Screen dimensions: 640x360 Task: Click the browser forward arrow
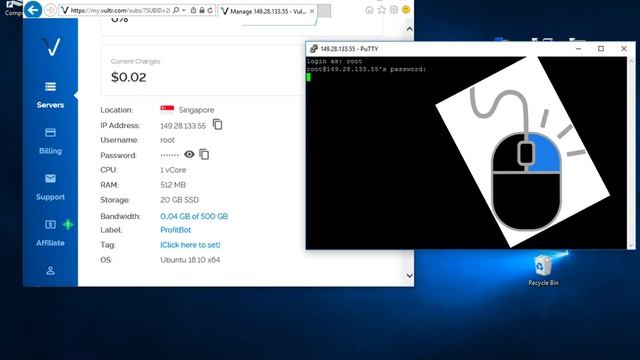point(50,10)
